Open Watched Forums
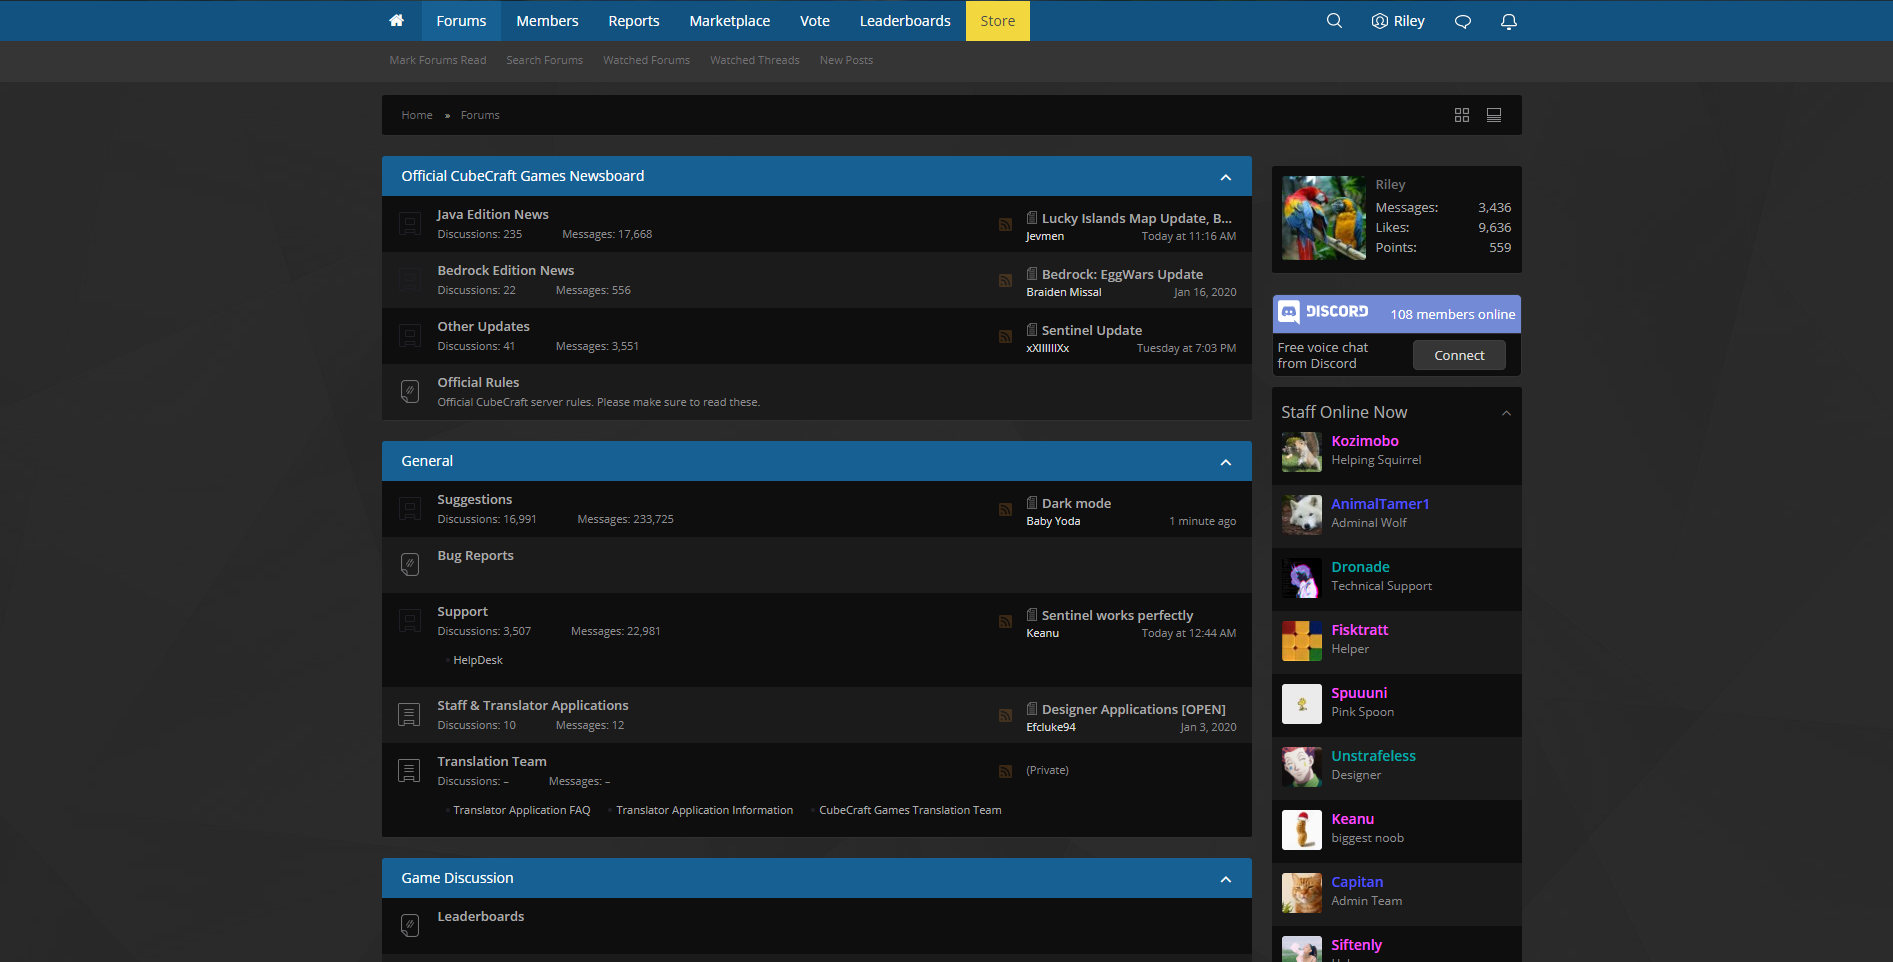This screenshot has height=962, width=1893. pos(646,60)
